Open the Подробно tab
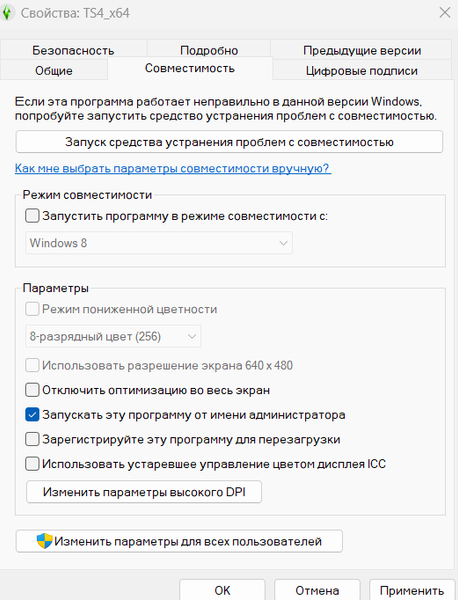This screenshot has width=458, height=600. [x=209, y=50]
